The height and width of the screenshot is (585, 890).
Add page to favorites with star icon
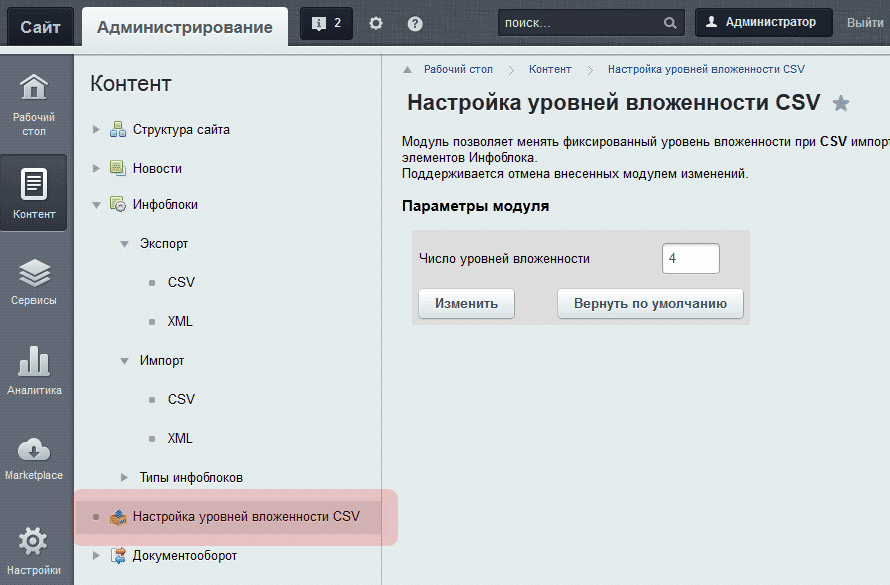[x=842, y=103]
